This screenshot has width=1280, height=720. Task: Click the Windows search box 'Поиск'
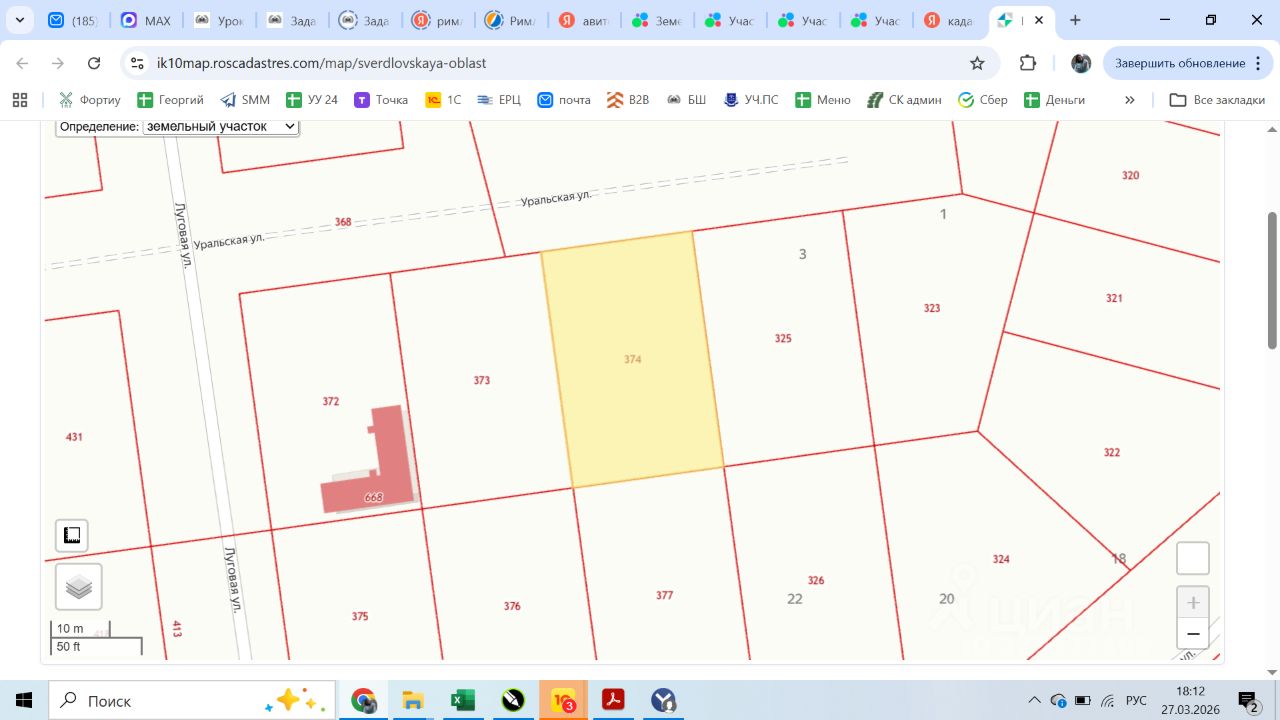coord(194,700)
